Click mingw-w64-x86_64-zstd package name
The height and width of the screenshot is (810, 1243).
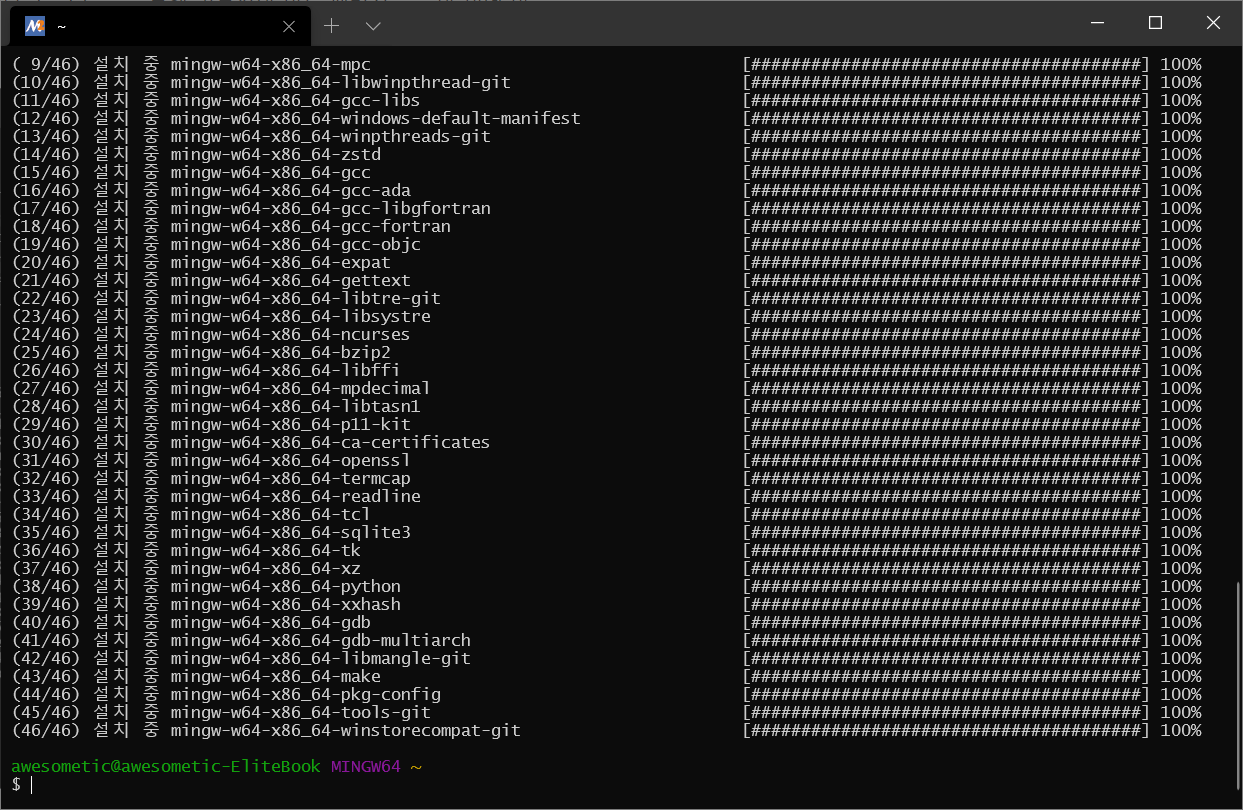click(276, 154)
